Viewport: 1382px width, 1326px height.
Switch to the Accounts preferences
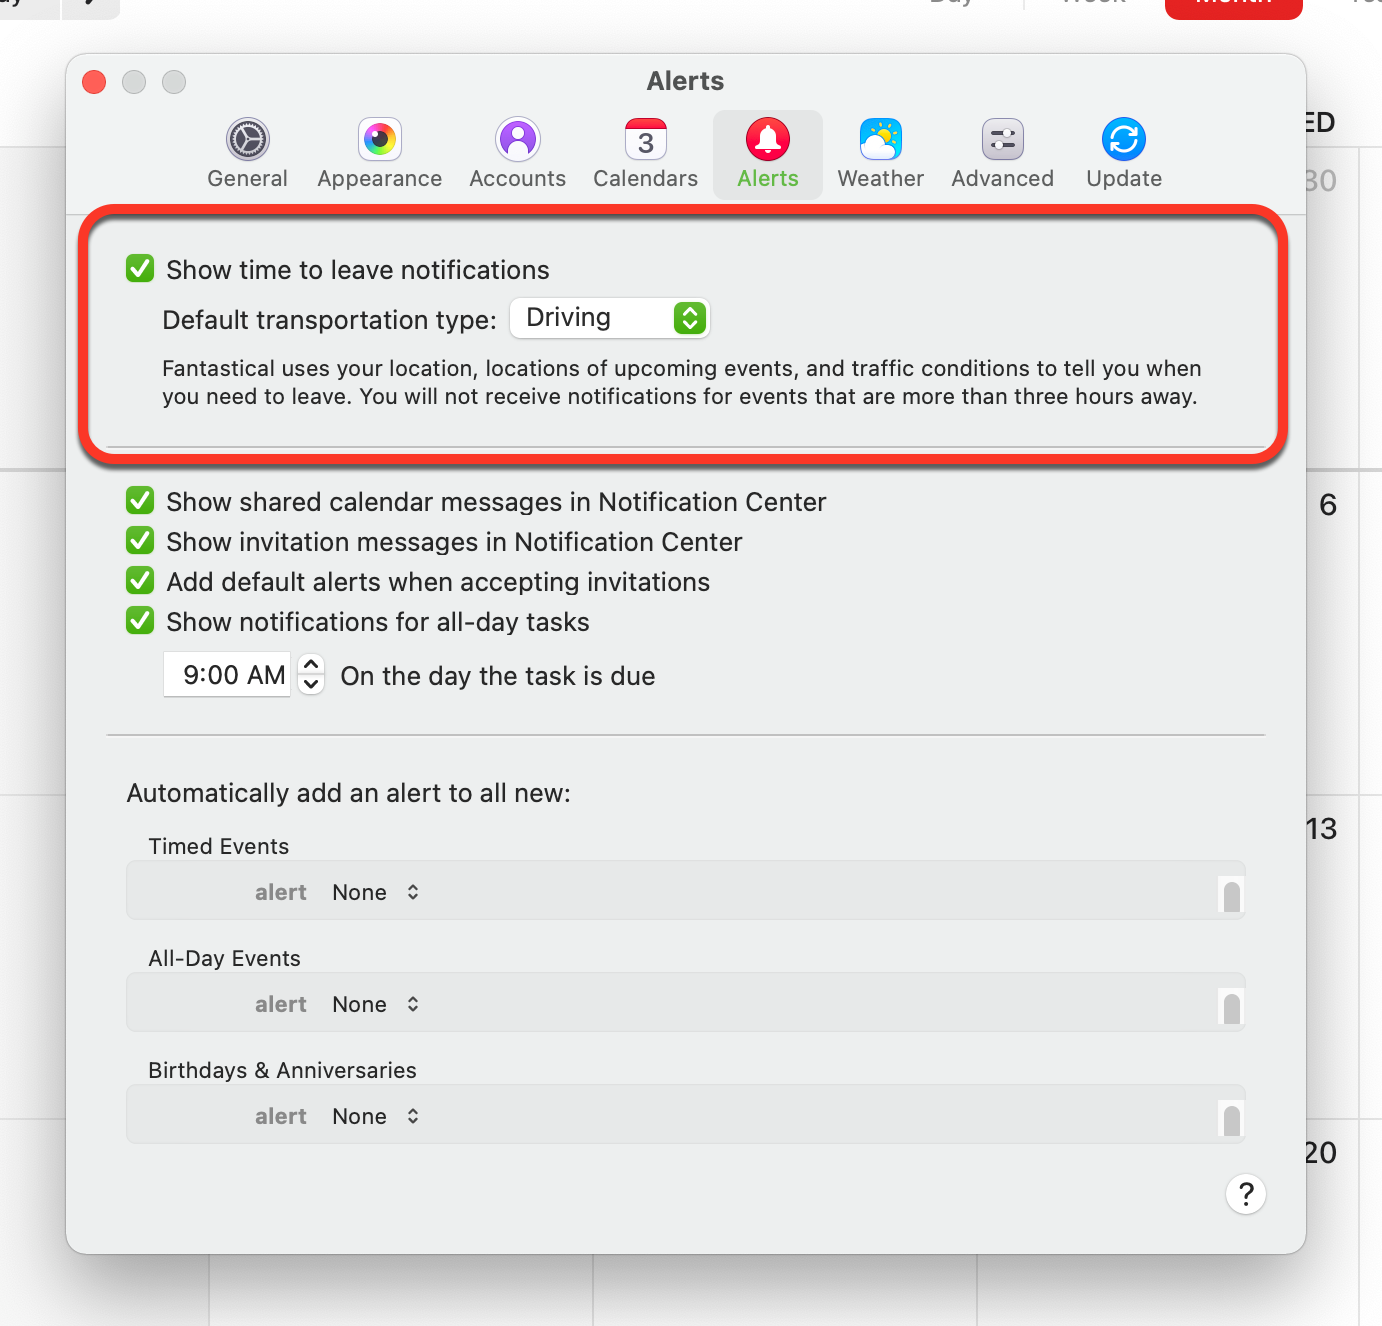coord(517,154)
